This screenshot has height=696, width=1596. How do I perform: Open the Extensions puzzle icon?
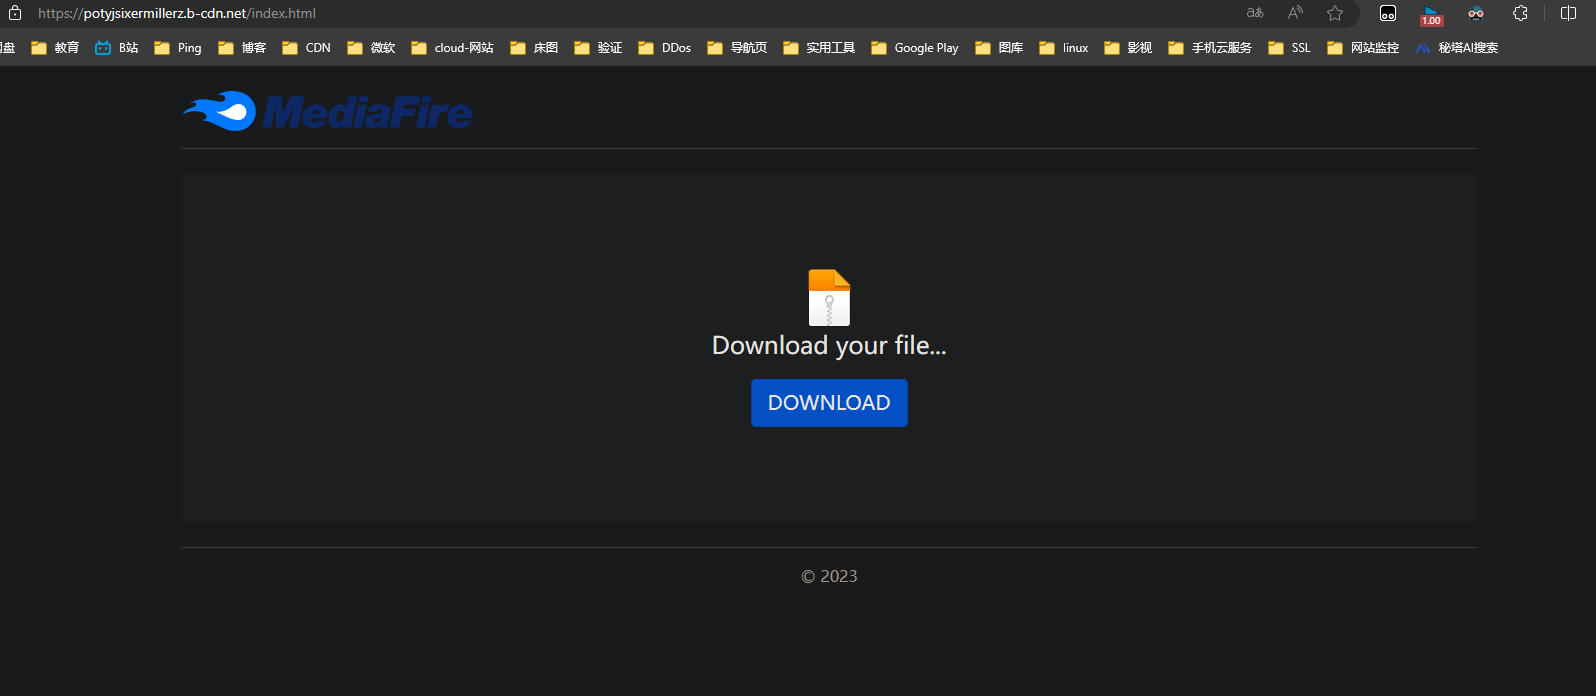1520,13
